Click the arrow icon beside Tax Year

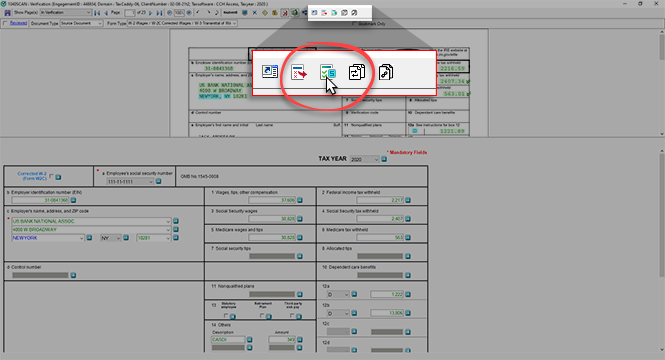coord(384,159)
